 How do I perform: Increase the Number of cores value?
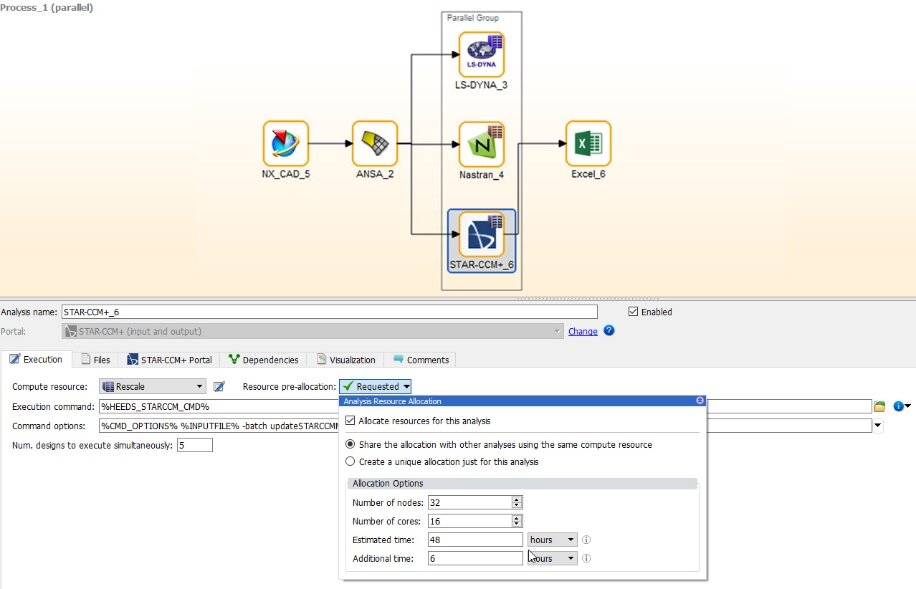517,518
